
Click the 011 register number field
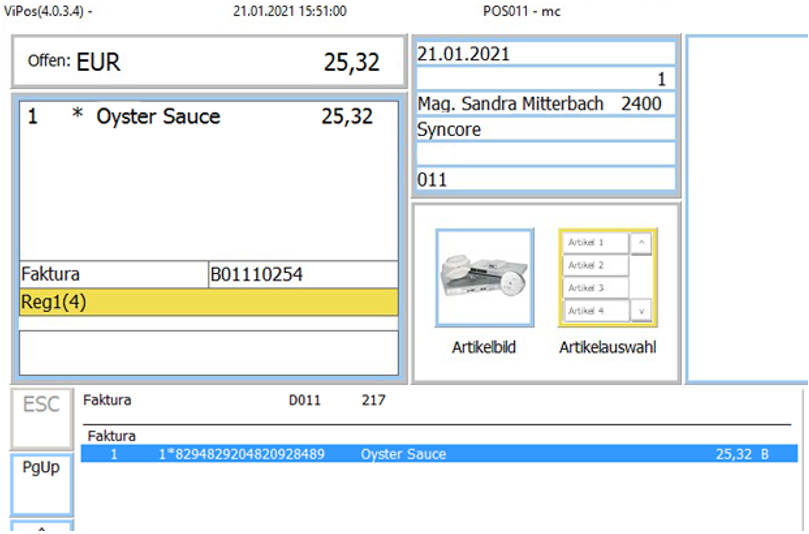(545, 180)
